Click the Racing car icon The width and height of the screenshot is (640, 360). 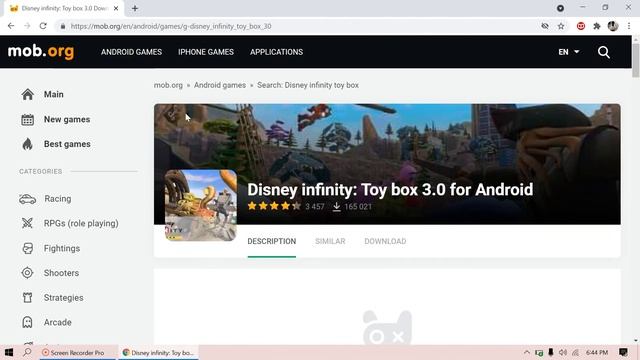click(x=27, y=199)
